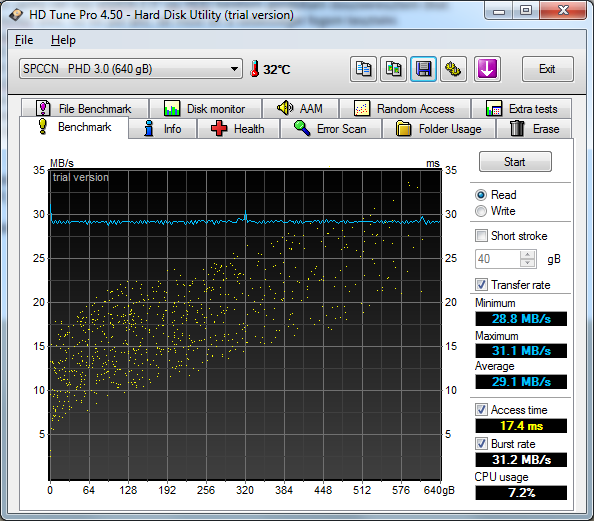Click the Start benchmark button
The height and width of the screenshot is (521, 594).
515,162
